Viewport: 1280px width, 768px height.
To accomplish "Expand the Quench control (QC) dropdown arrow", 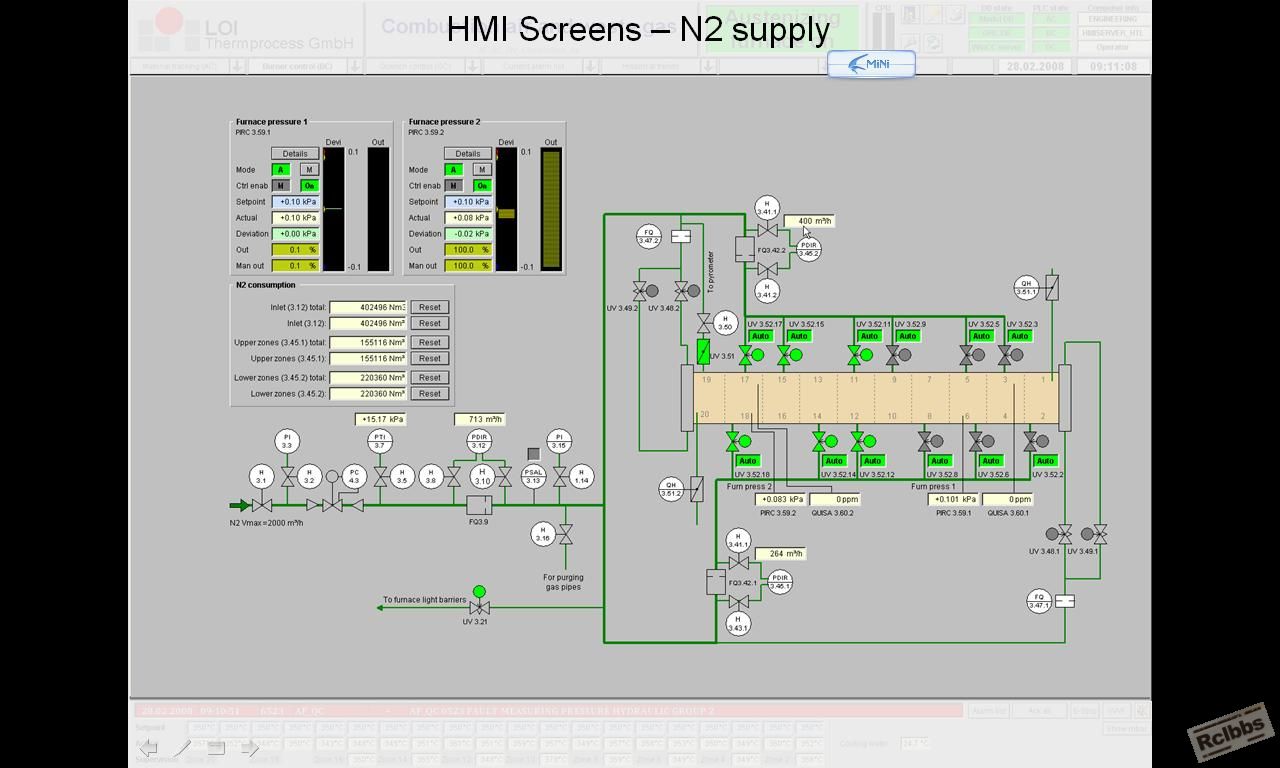I will 471,66.
